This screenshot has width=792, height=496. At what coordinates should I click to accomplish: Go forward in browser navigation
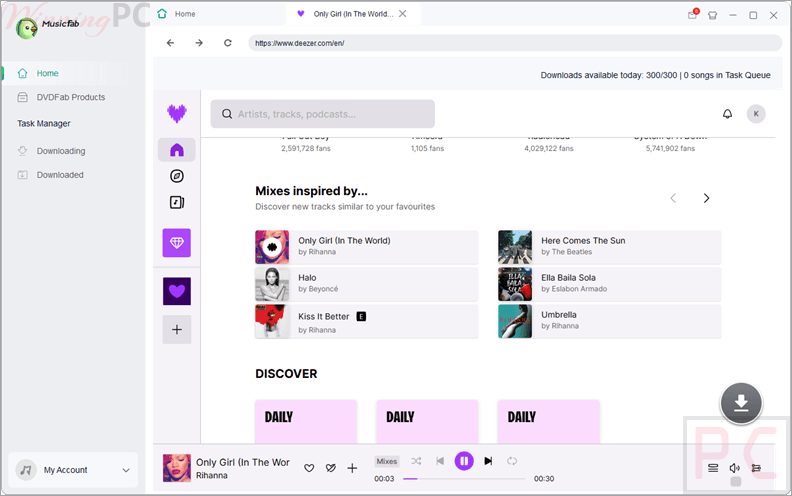(x=199, y=43)
